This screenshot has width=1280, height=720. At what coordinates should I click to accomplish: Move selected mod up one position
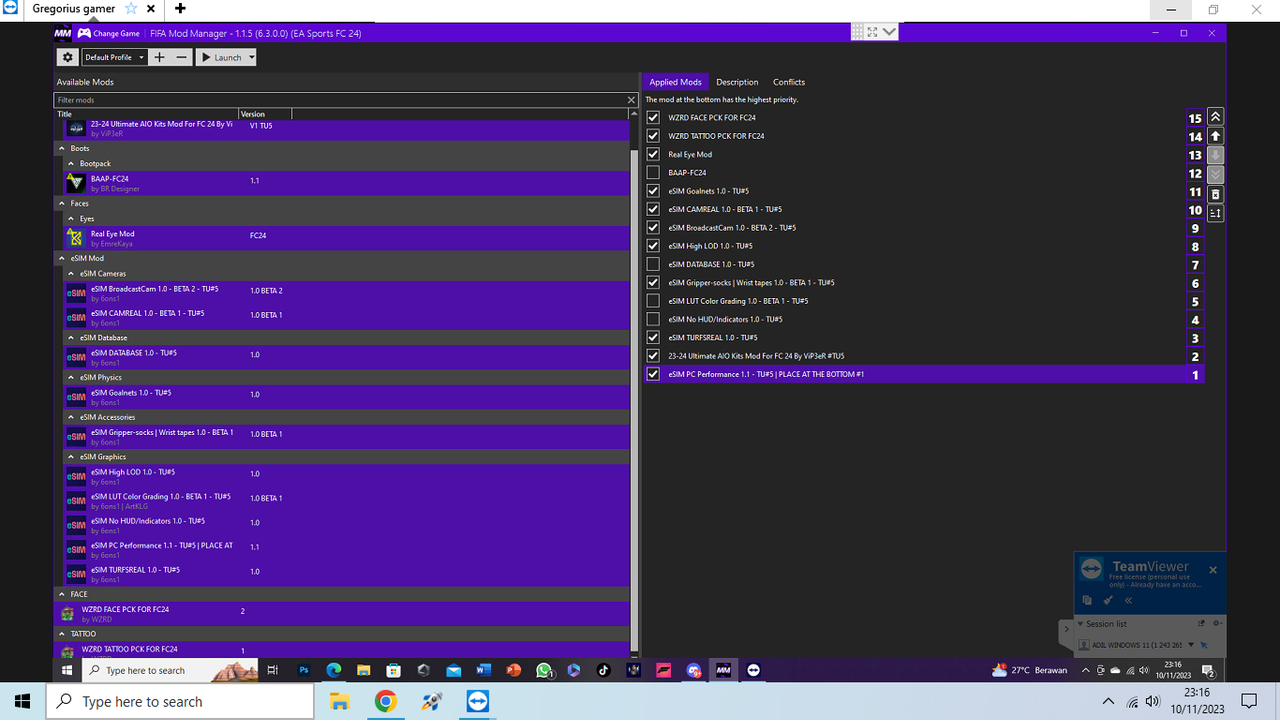(x=1215, y=135)
